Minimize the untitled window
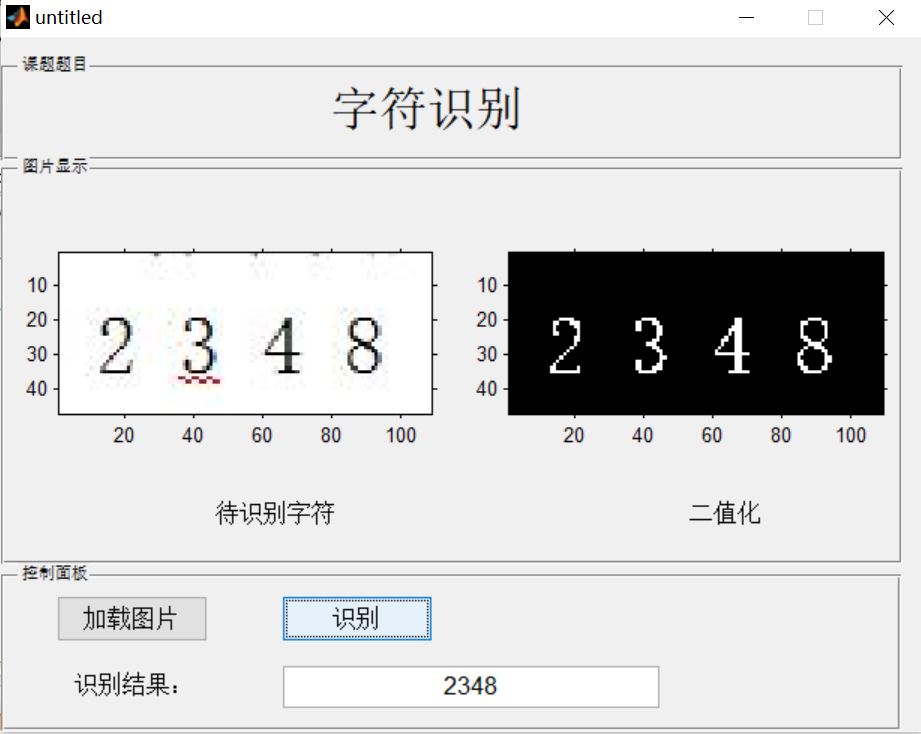The width and height of the screenshot is (921, 734). 746,17
